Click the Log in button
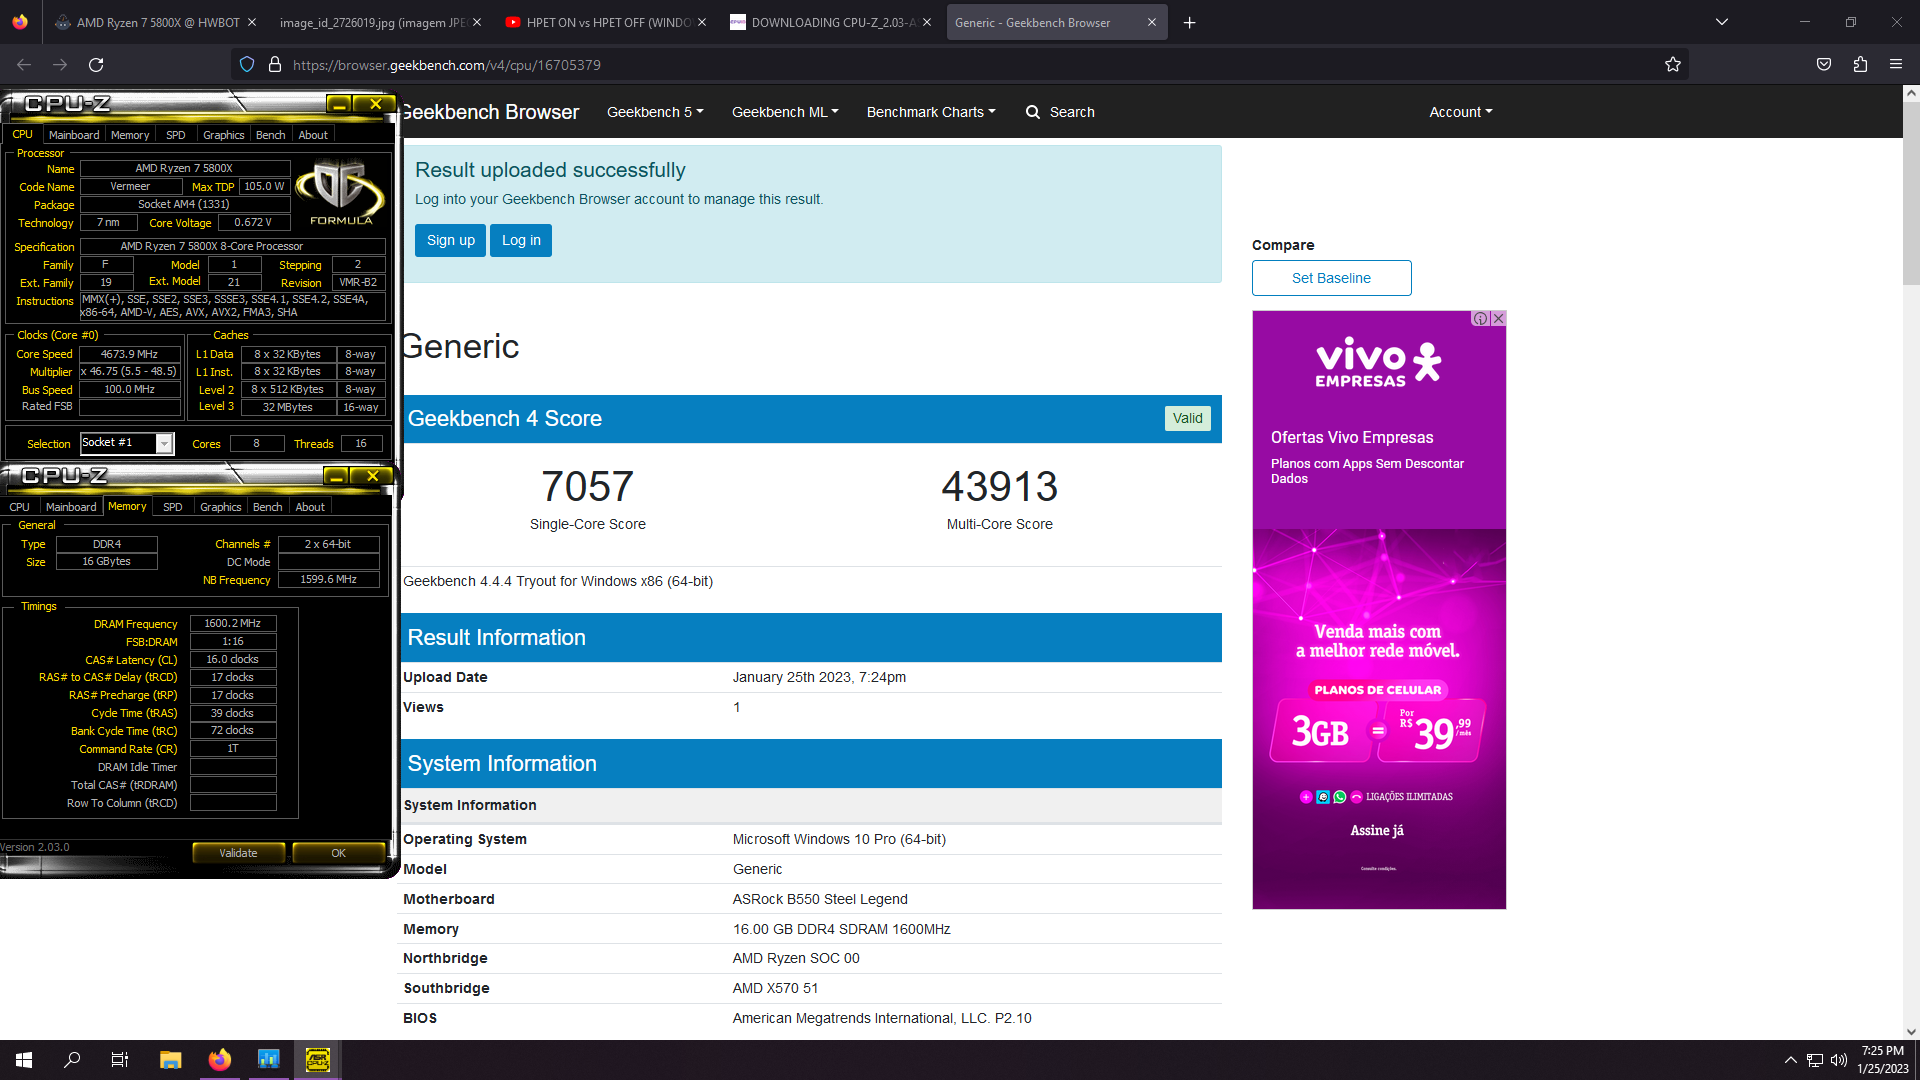1920x1080 pixels. [521, 240]
